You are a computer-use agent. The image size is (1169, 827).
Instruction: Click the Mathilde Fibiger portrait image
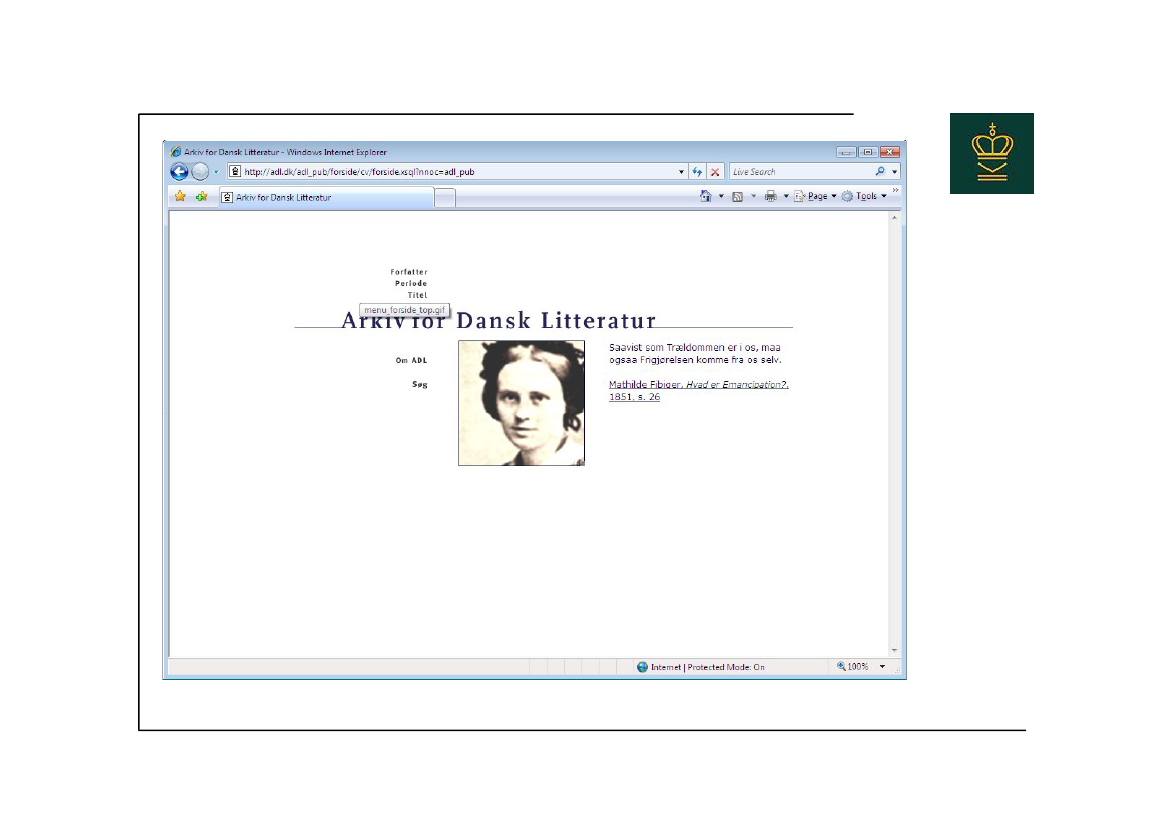(521, 403)
